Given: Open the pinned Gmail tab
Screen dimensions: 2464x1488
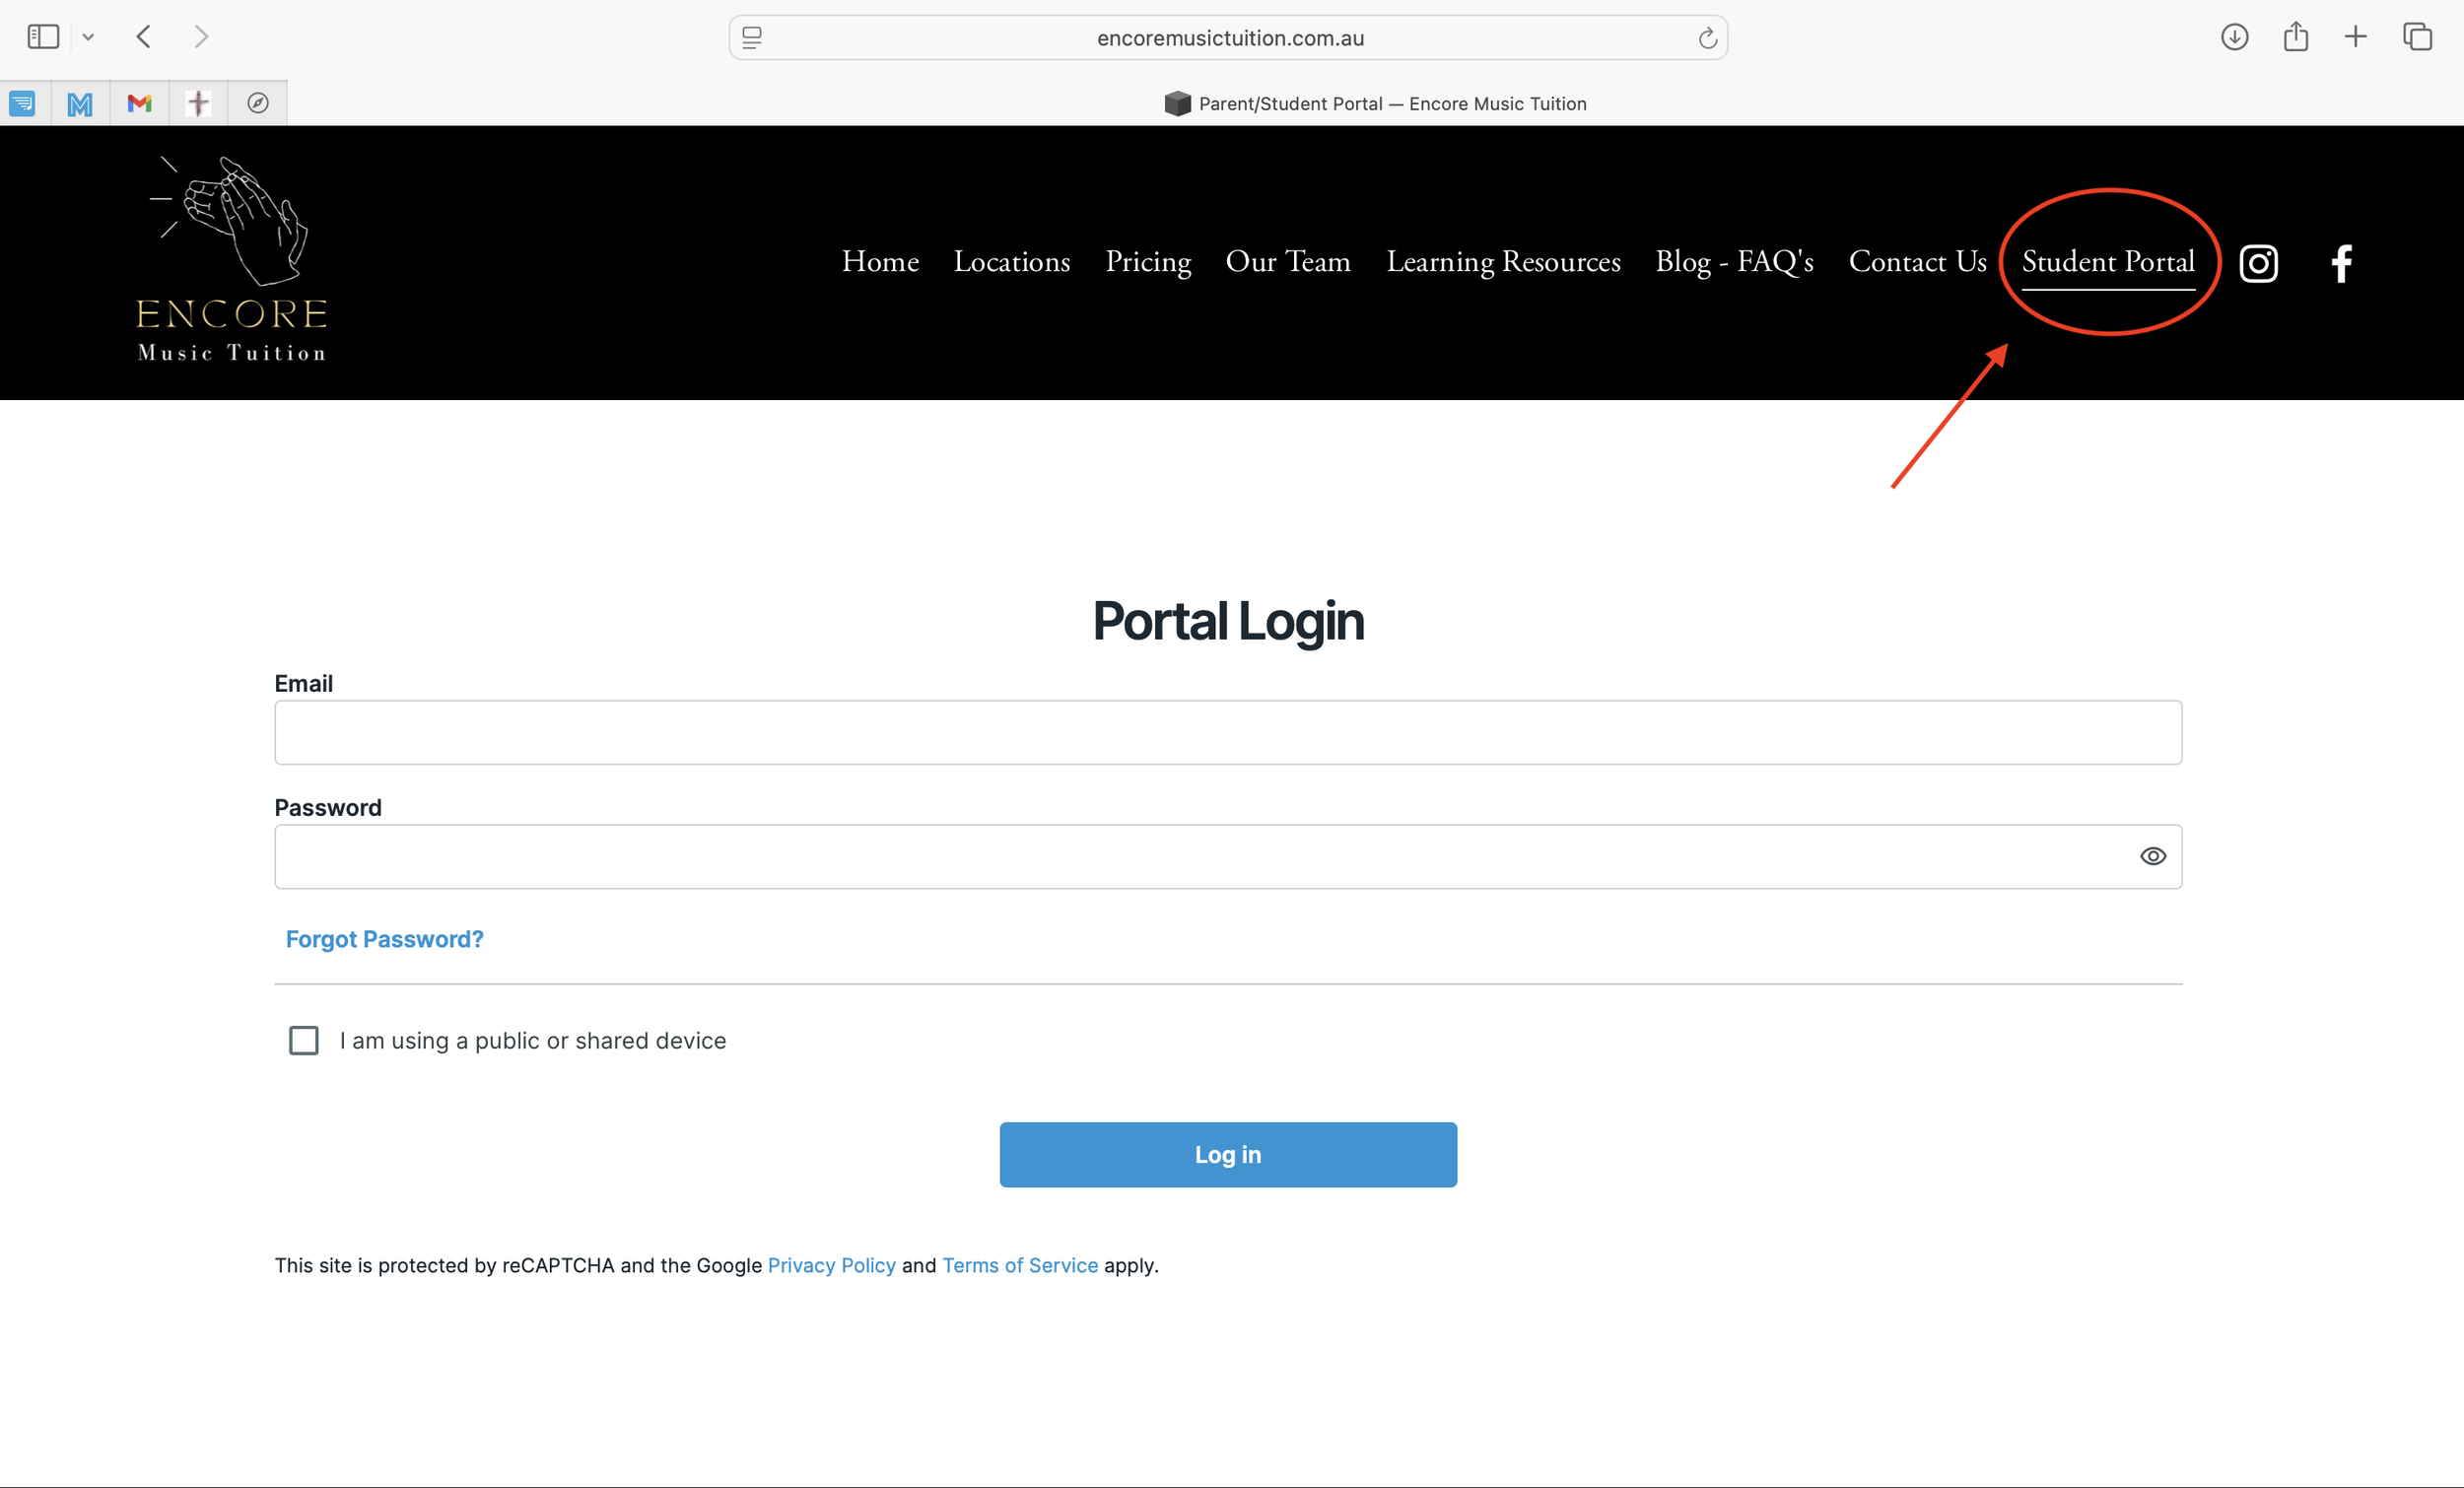Looking at the screenshot, I should (140, 103).
